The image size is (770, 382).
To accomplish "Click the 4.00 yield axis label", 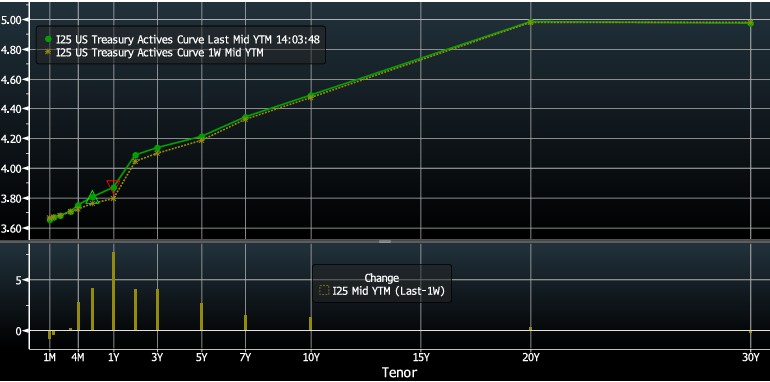I will (x=12, y=168).
